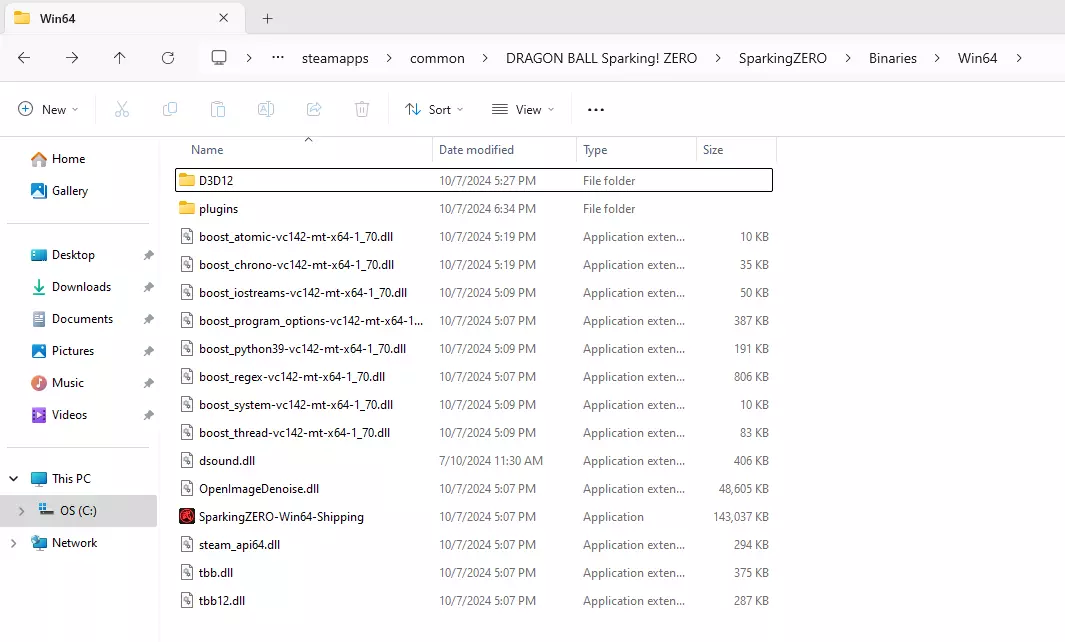Open the New item dropdown
This screenshot has width=1065, height=642.
(x=48, y=109)
